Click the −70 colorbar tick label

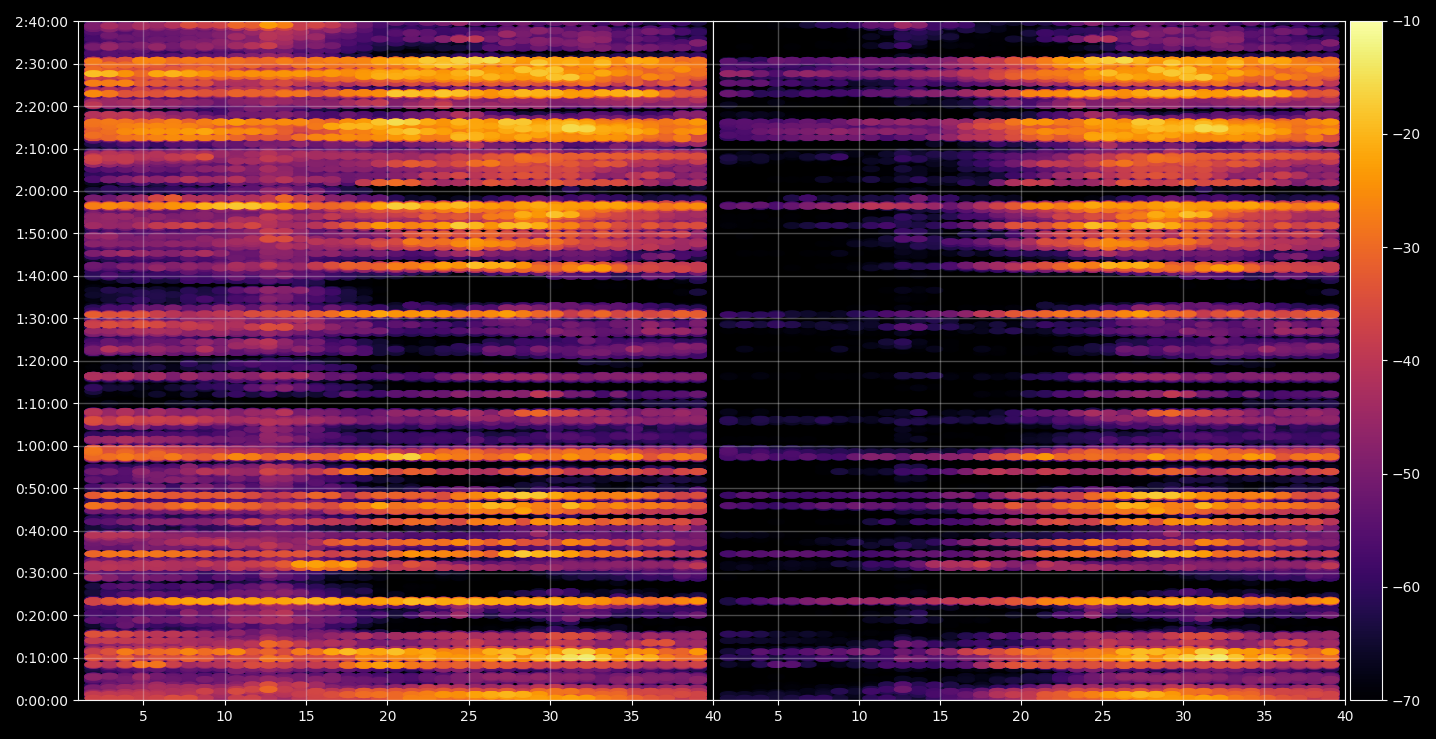1407,701
